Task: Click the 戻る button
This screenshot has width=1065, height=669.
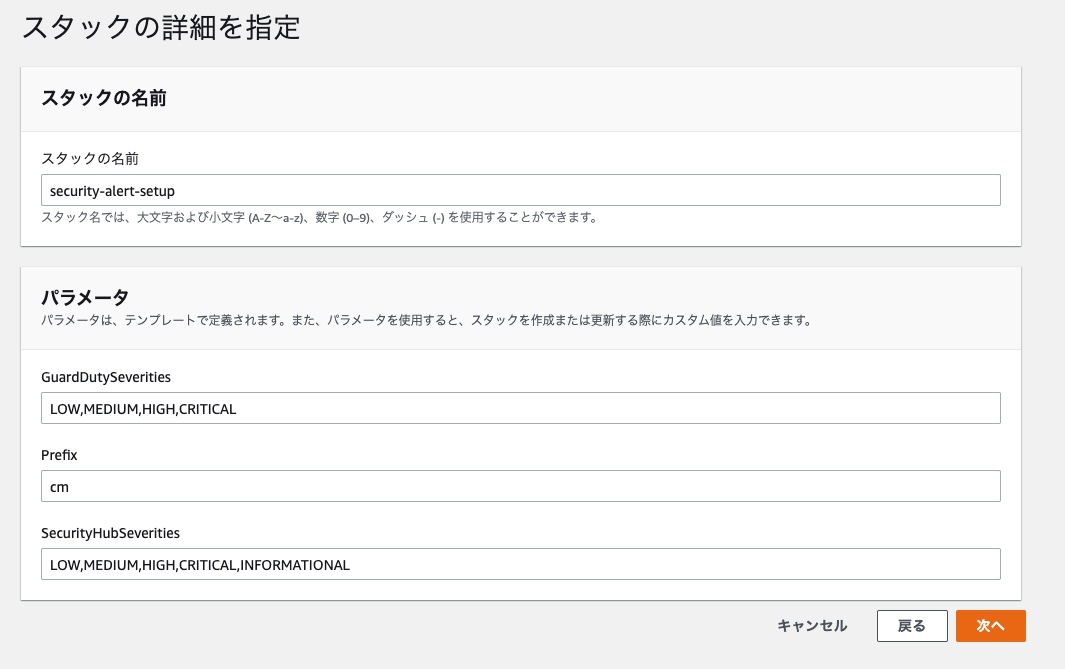Action: [x=911, y=626]
